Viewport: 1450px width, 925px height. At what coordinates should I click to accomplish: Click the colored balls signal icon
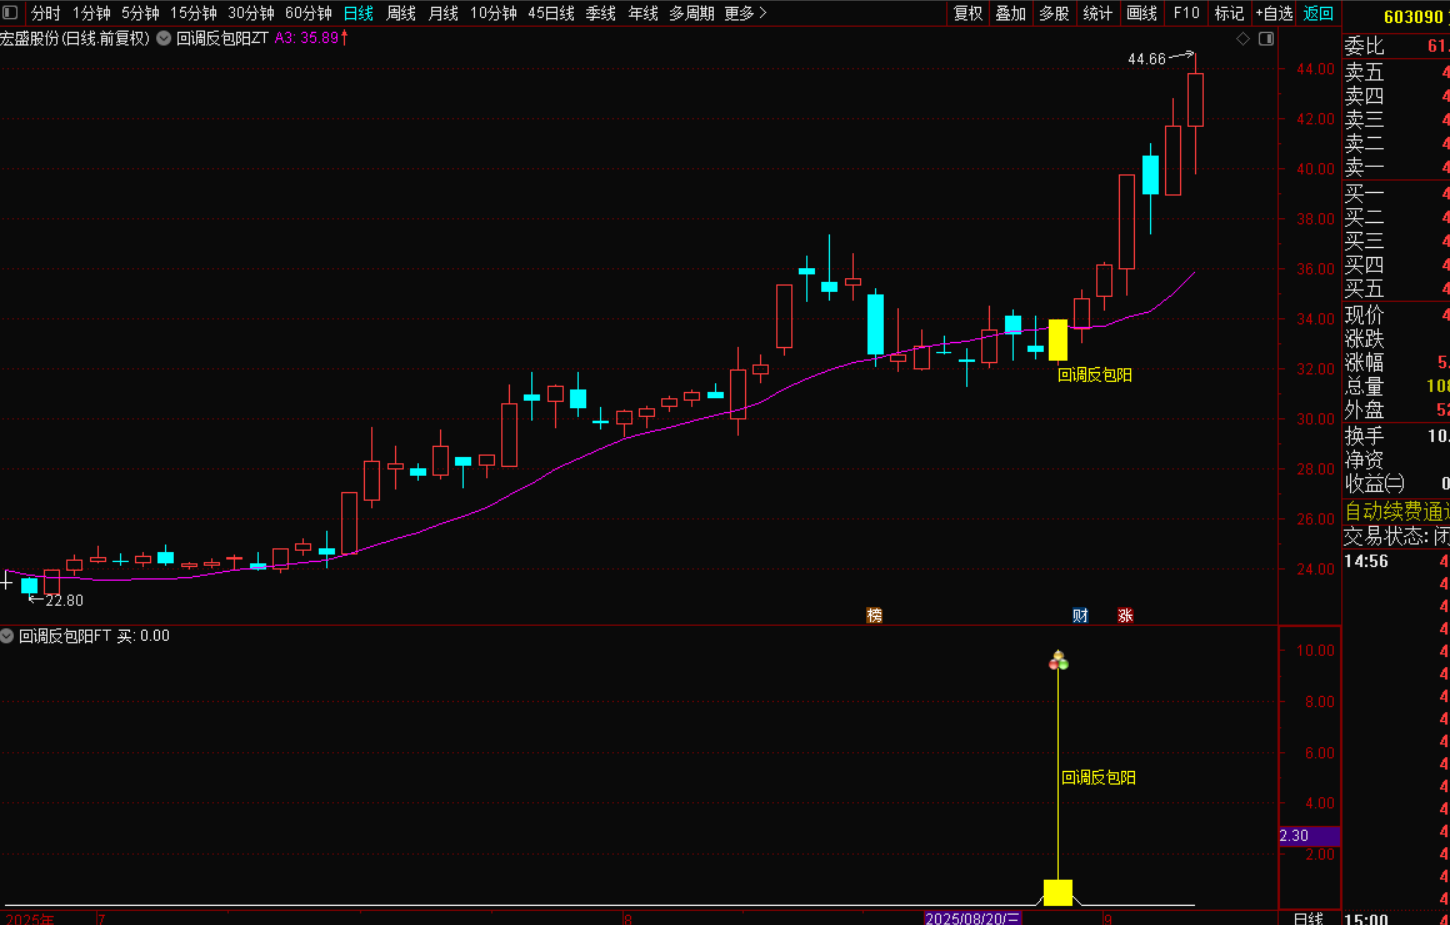pyautogui.click(x=1058, y=660)
